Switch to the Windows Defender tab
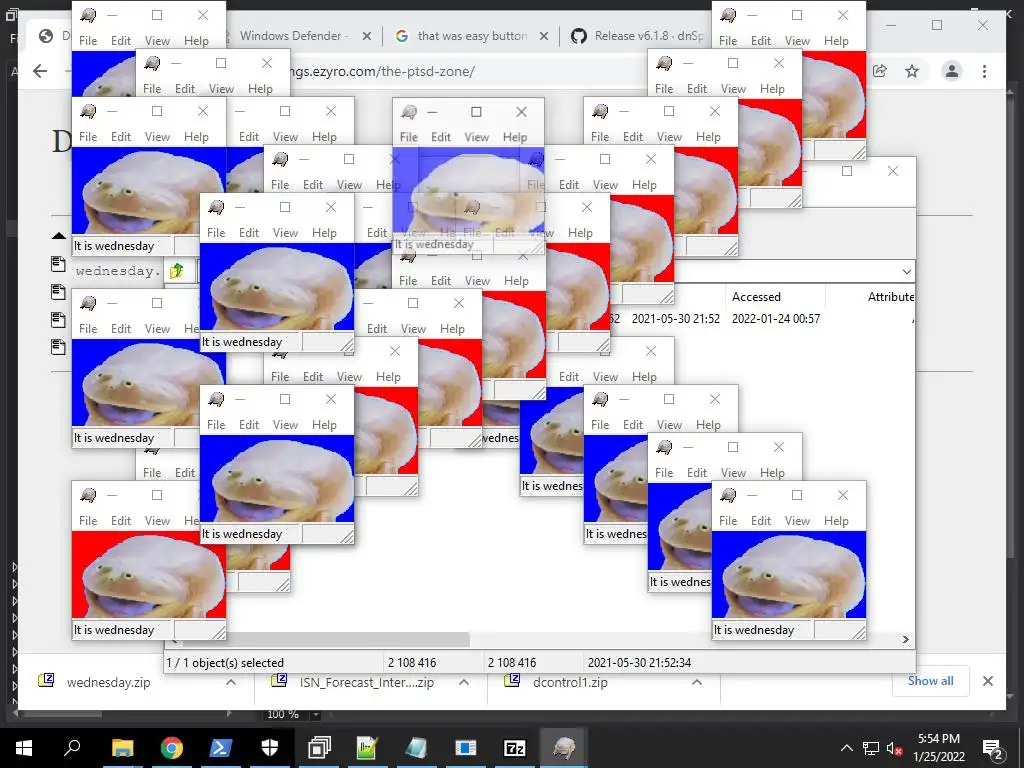Image resolution: width=1024 pixels, height=768 pixels. (x=294, y=36)
